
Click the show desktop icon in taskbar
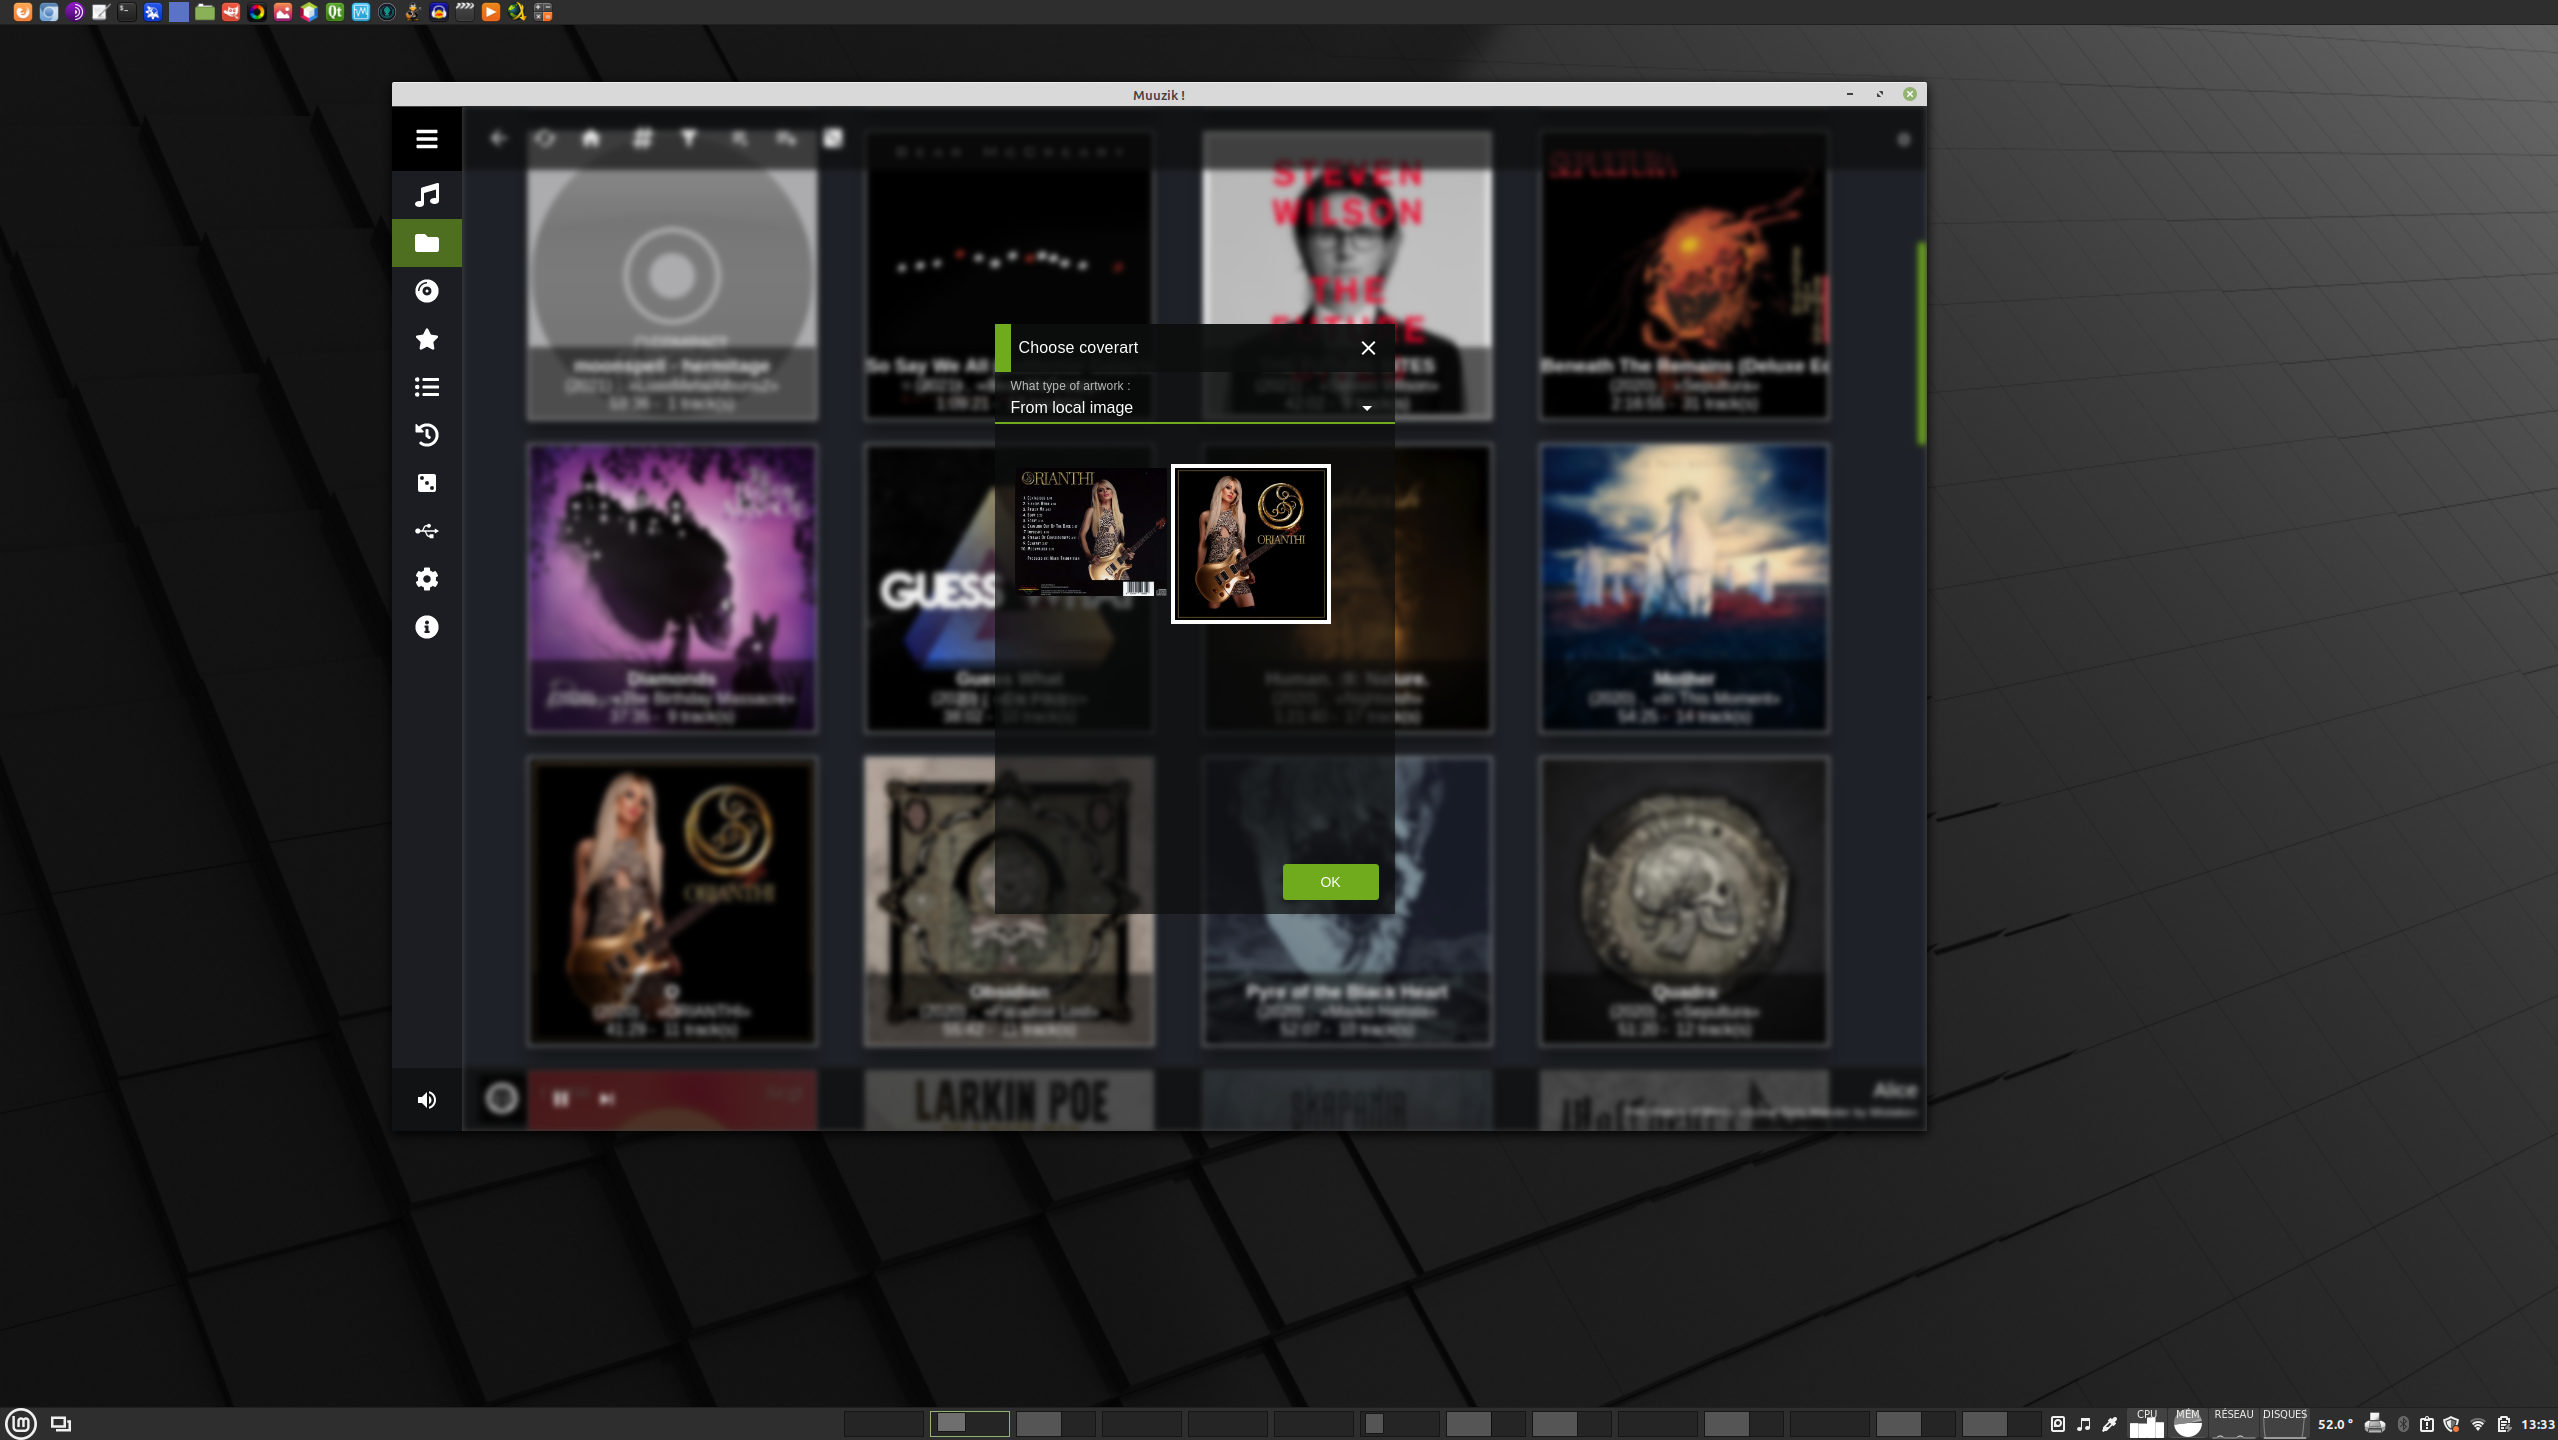[x=61, y=1424]
